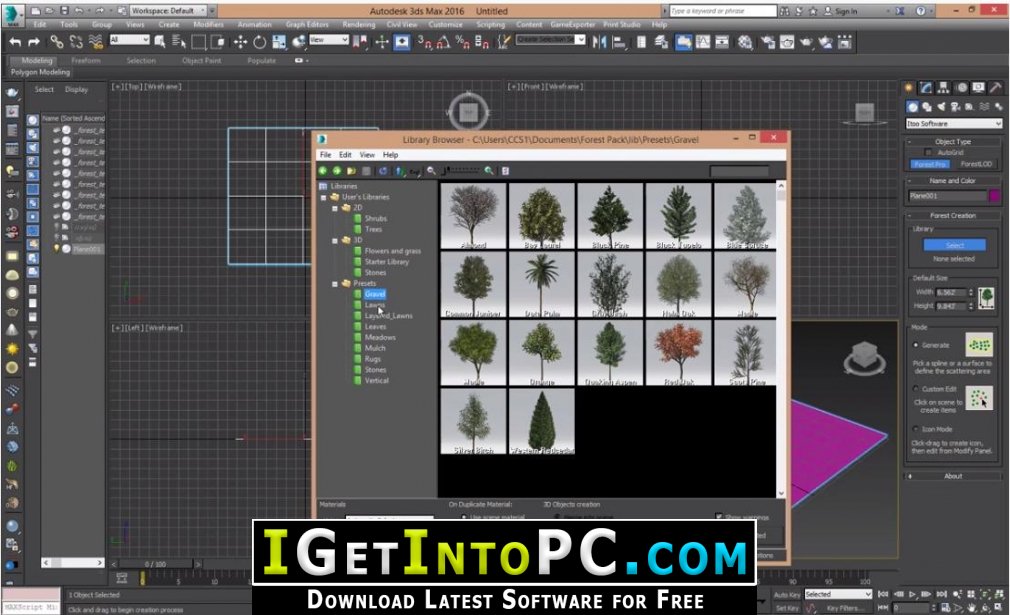
Task: Open the Workspace: Default dropdown
Action: click(169, 11)
